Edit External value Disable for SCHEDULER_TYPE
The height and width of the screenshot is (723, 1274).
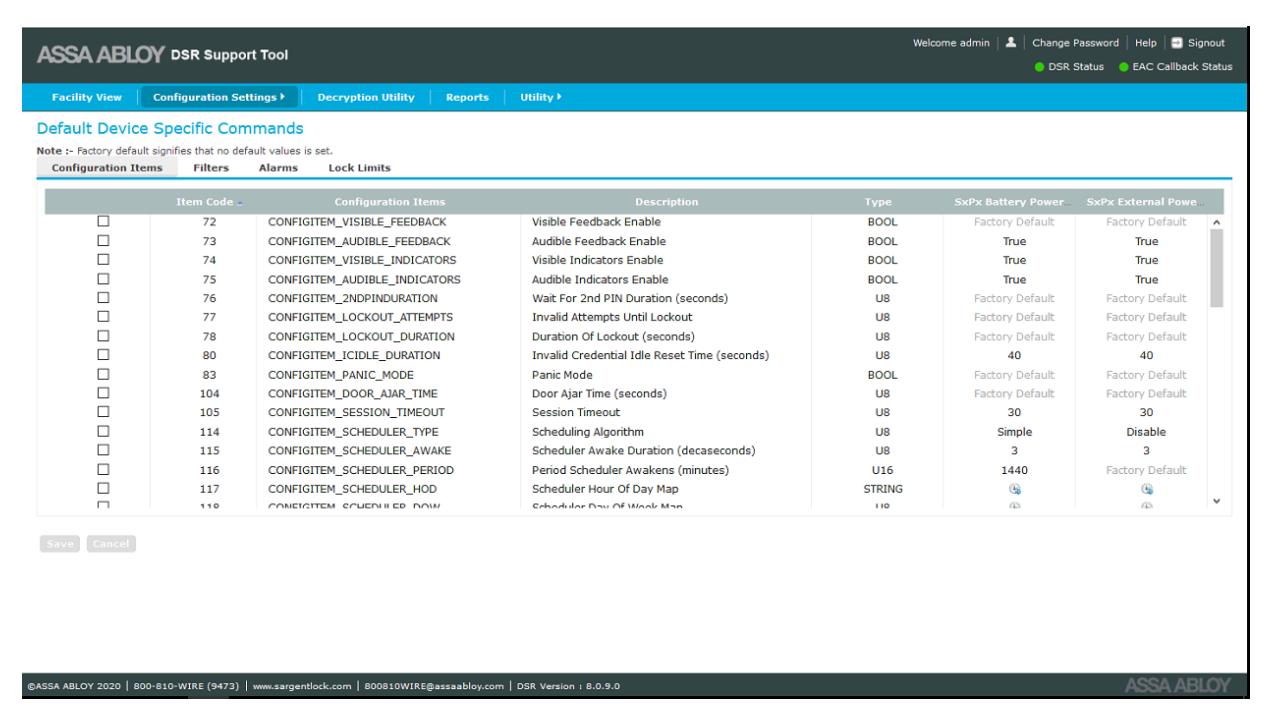tap(1146, 432)
